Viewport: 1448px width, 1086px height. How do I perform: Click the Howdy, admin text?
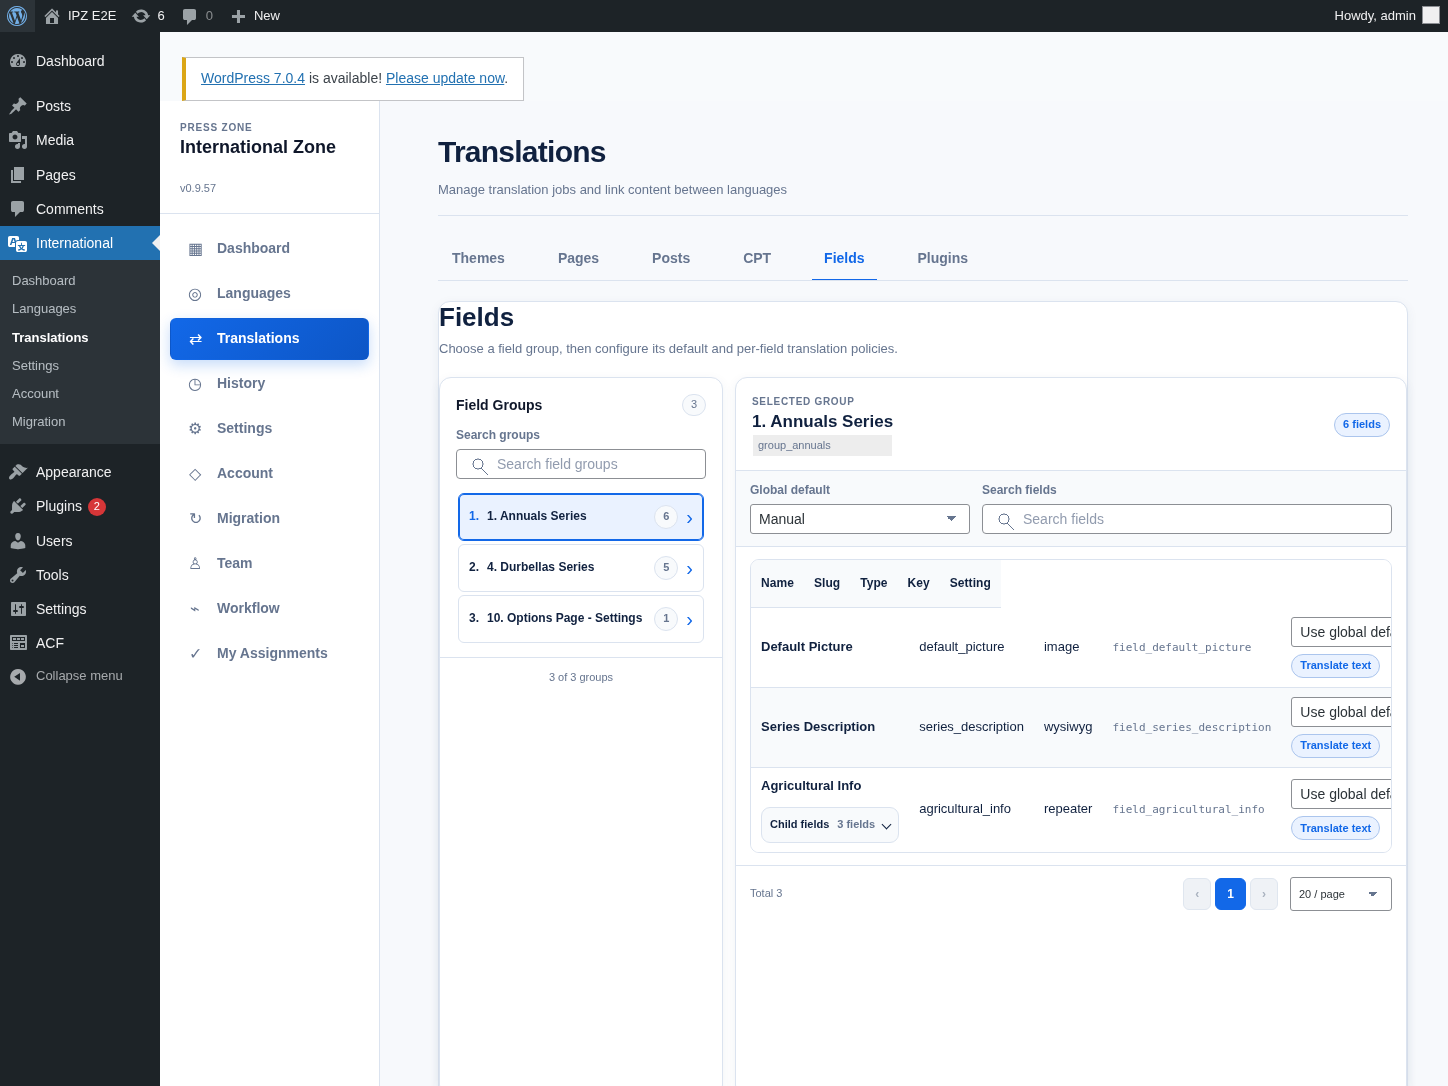[x=1375, y=16]
